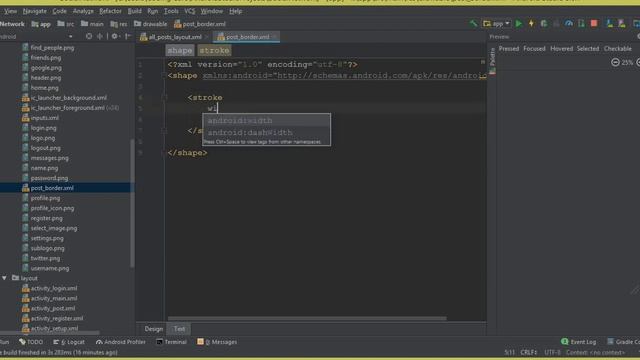
Task: Select ic_launcher_background.xml in tree
Action: tap(69, 98)
